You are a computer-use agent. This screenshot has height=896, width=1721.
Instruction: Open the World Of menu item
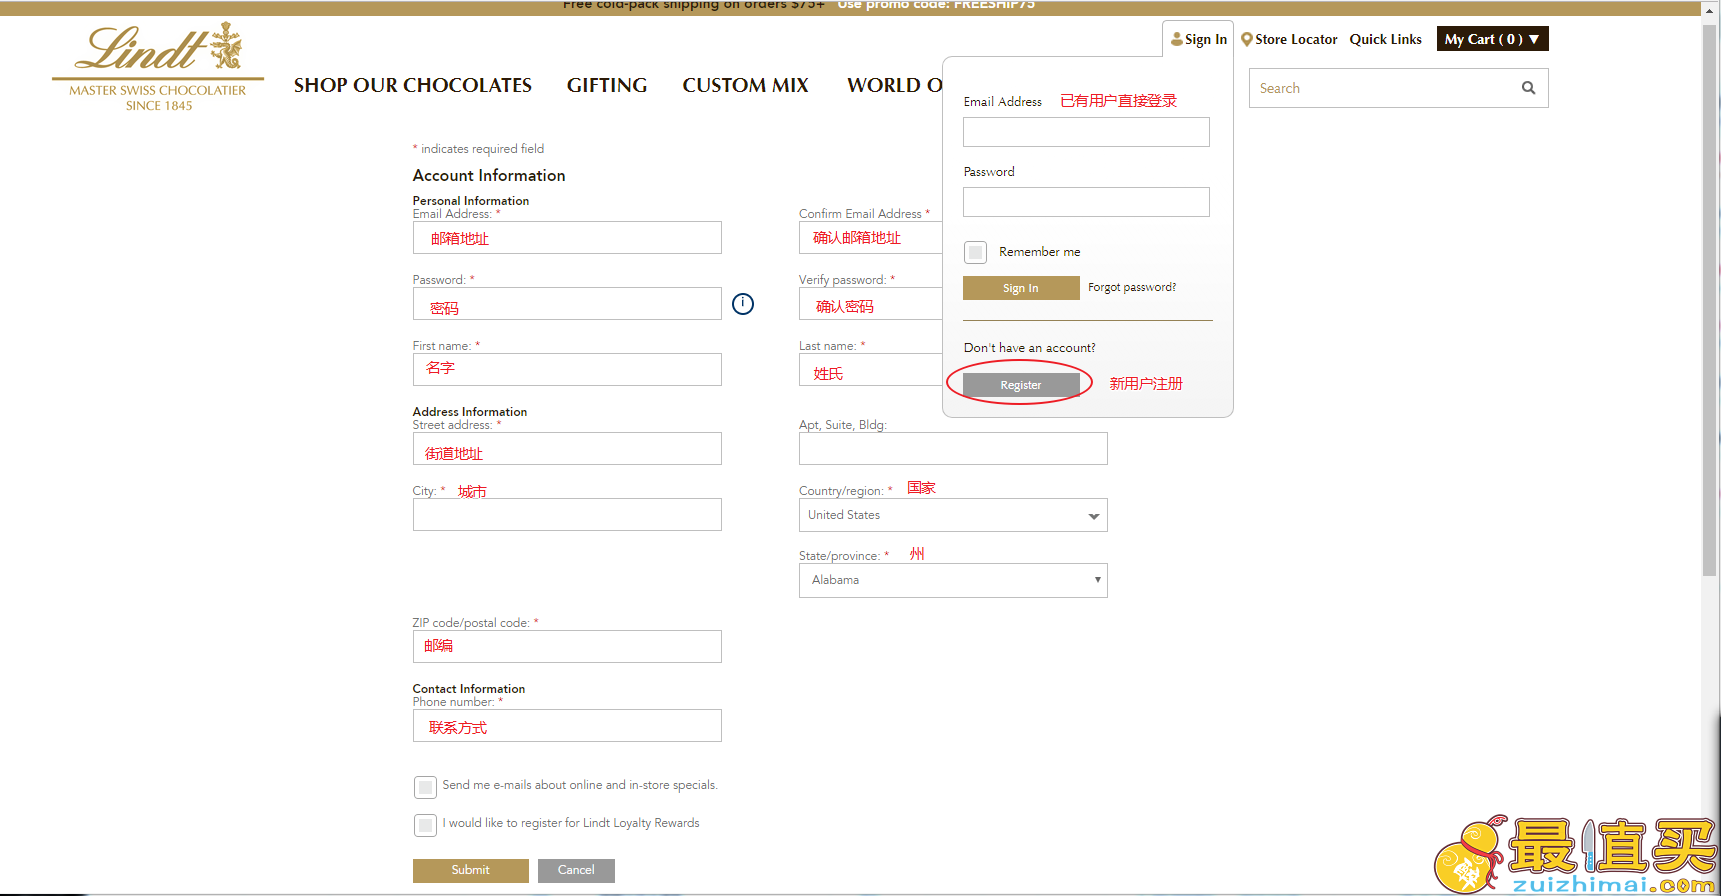pyautogui.click(x=895, y=85)
